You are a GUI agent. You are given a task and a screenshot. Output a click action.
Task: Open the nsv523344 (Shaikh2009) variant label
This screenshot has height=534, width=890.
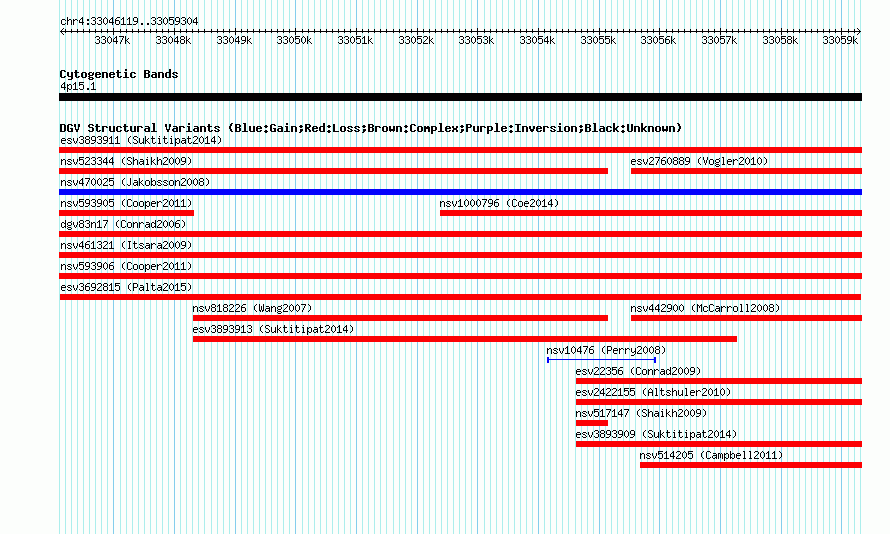click(126, 161)
